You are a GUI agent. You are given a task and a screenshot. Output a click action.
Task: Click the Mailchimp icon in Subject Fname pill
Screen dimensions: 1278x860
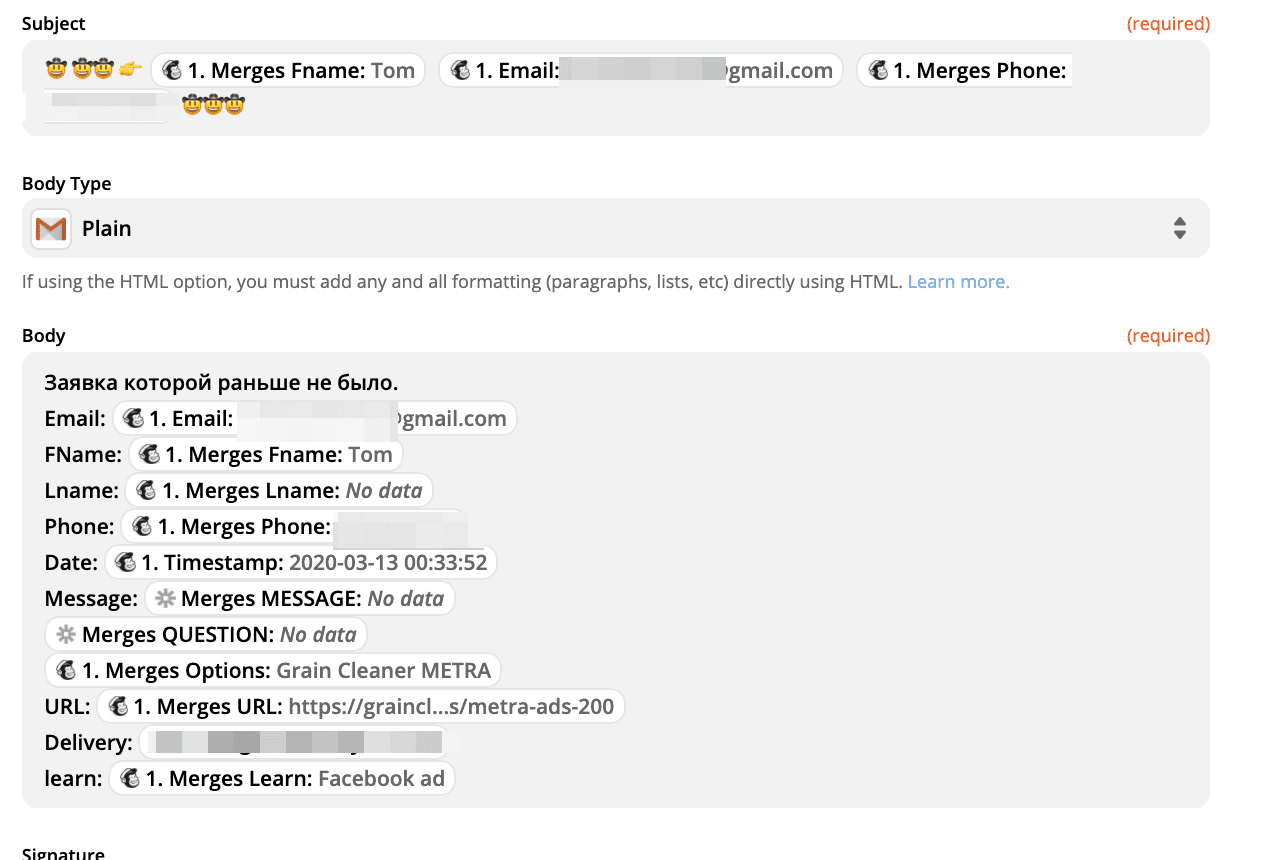click(172, 71)
